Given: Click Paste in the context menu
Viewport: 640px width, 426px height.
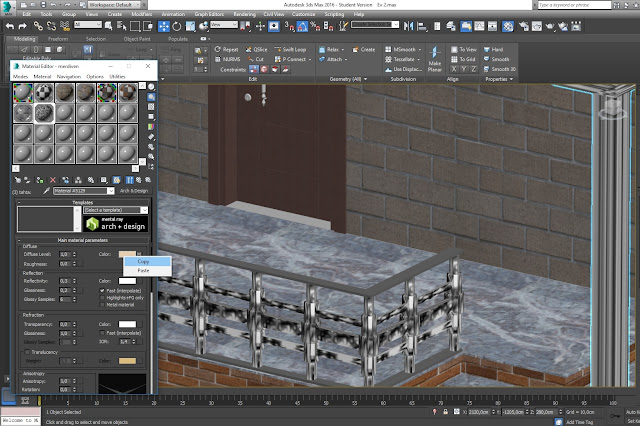Looking at the screenshot, I should [144, 271].
